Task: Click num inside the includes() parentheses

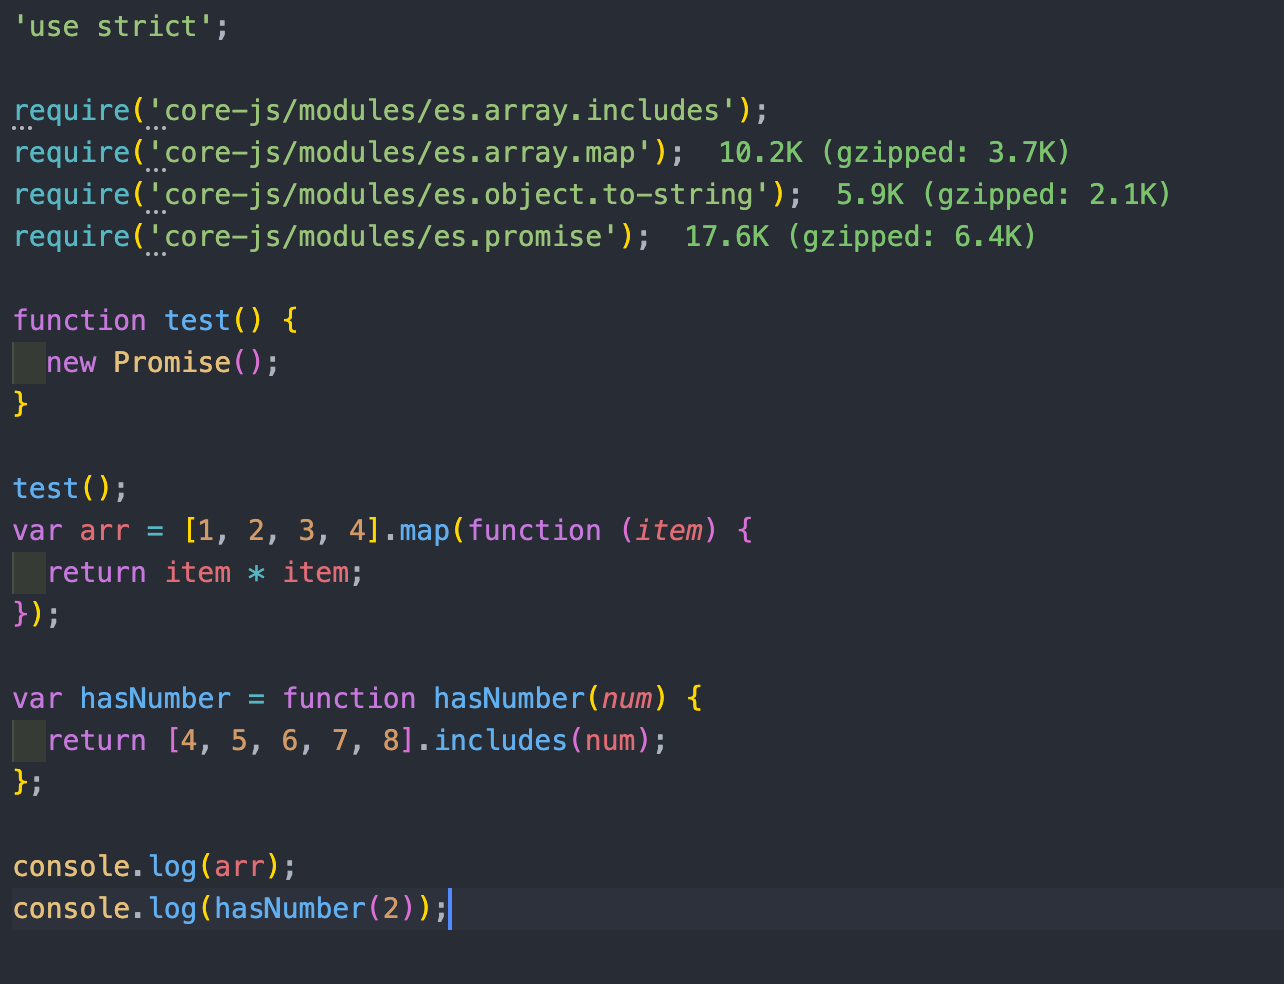Action: click(611, 740)
